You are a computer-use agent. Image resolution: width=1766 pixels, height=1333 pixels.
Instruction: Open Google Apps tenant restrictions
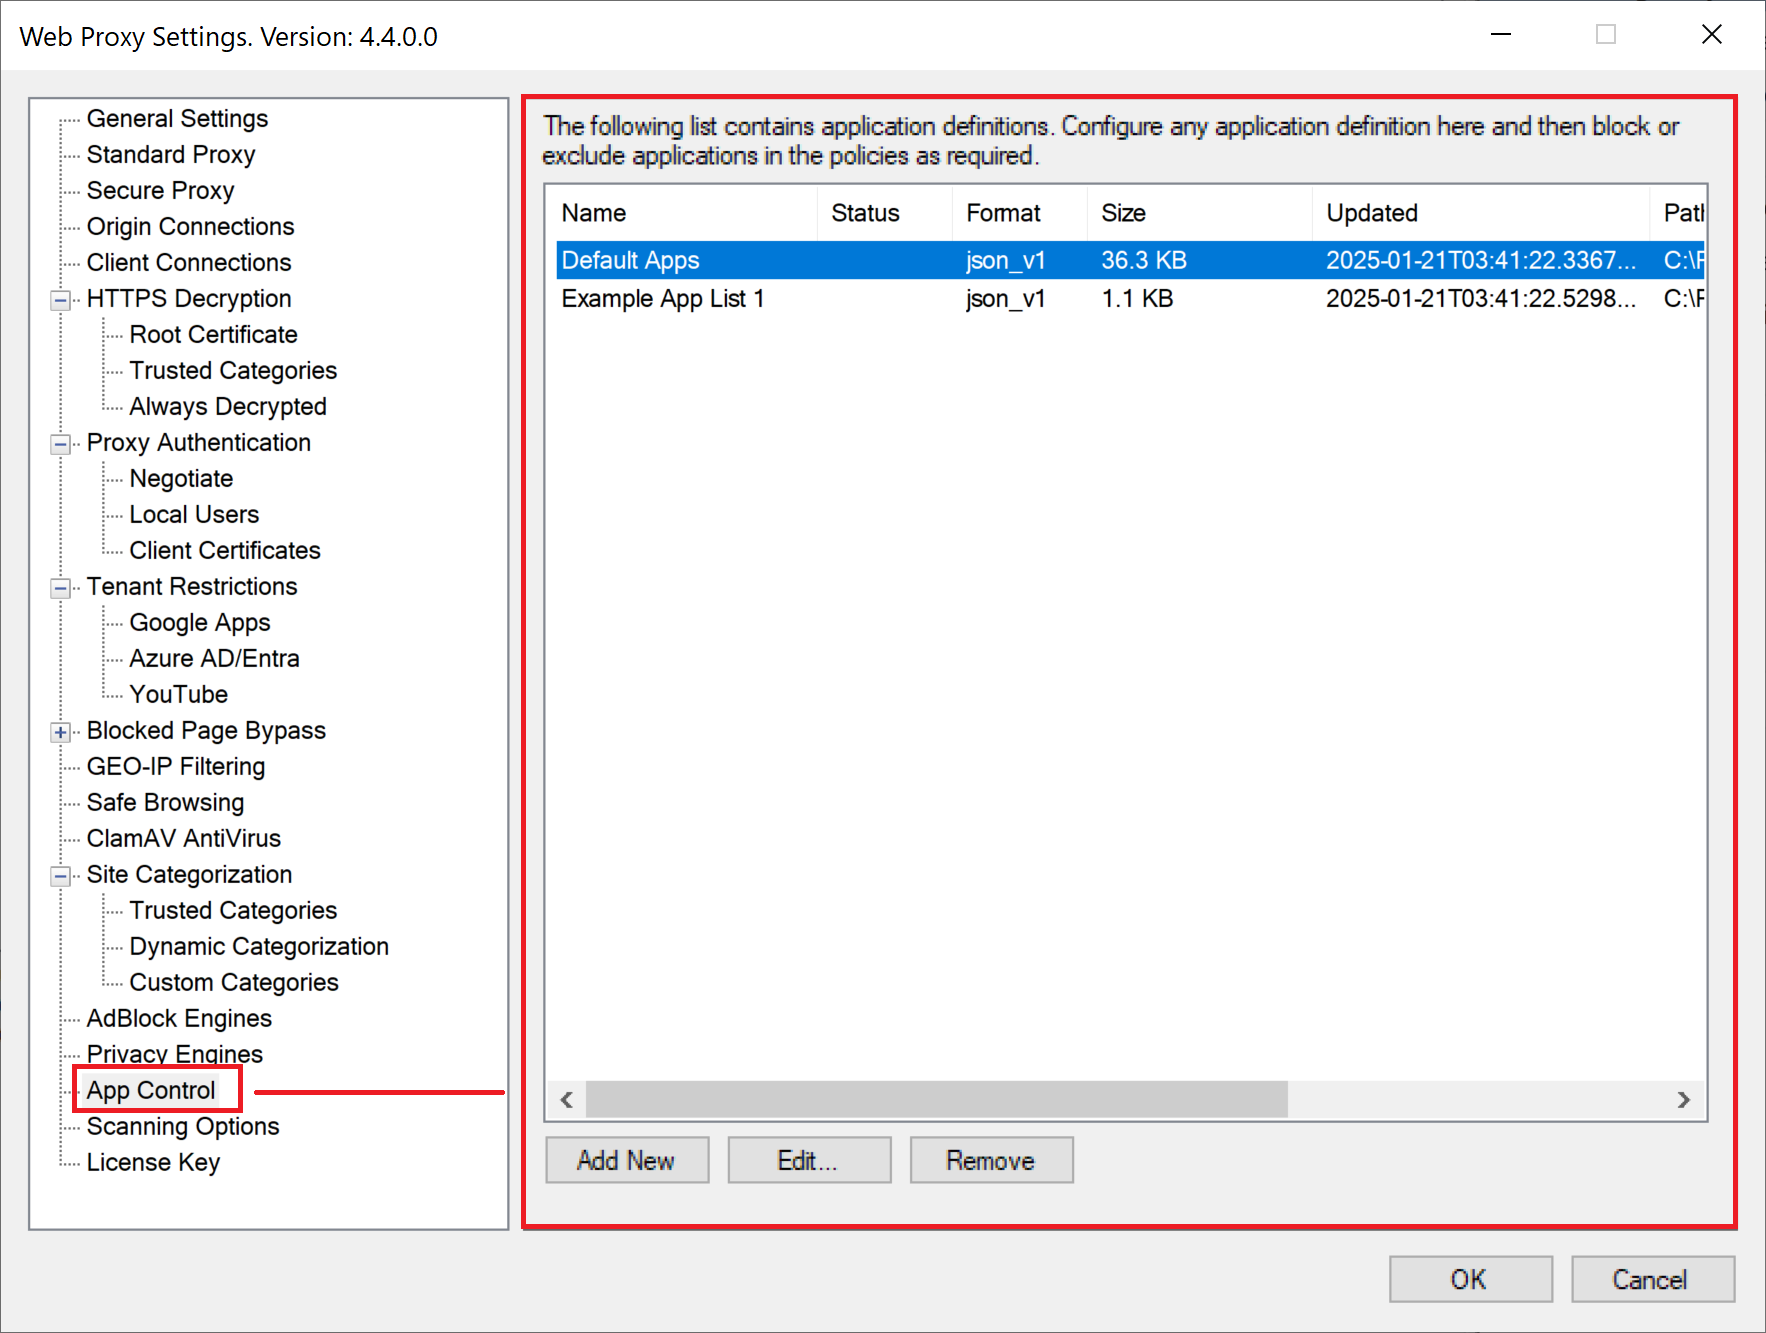pos(200,623)
